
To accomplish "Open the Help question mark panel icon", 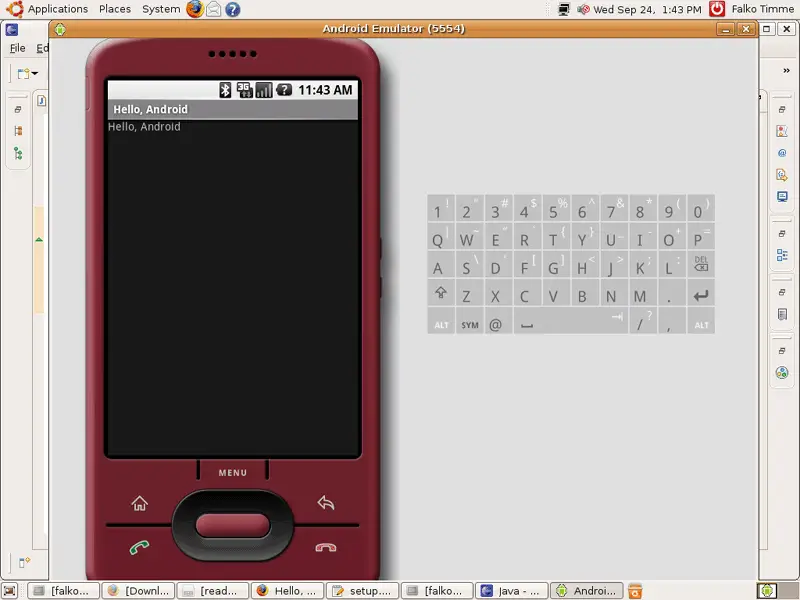I will [233, 9].
